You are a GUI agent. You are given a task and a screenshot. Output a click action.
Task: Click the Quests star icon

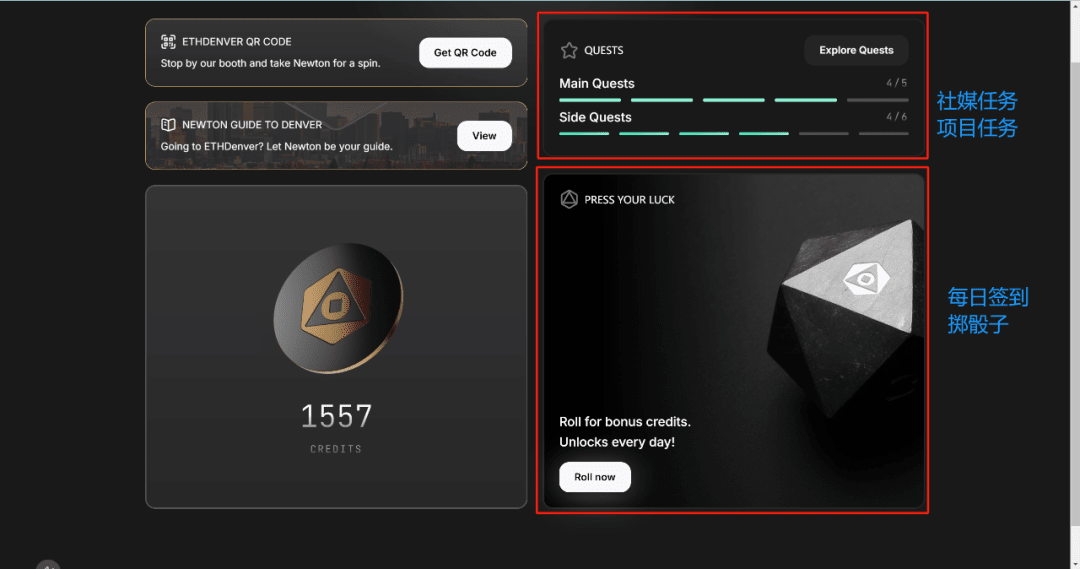coord(569,50)
